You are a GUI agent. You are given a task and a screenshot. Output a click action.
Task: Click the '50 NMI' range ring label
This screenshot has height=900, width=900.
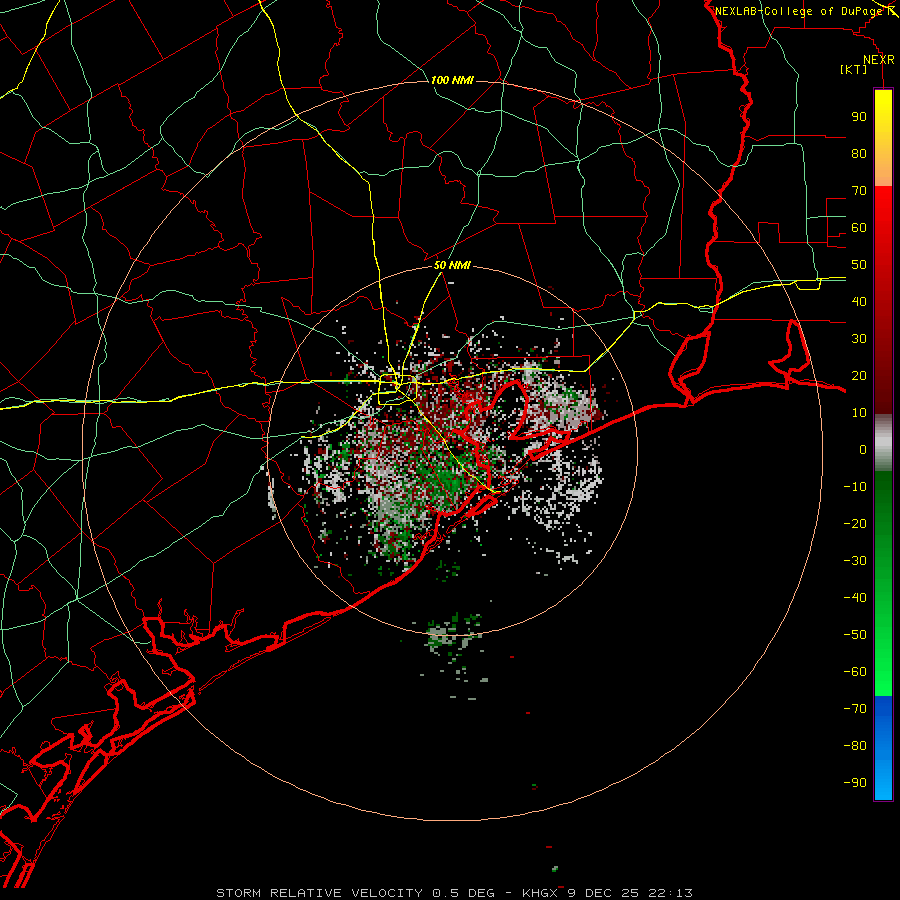click(452, 265)
